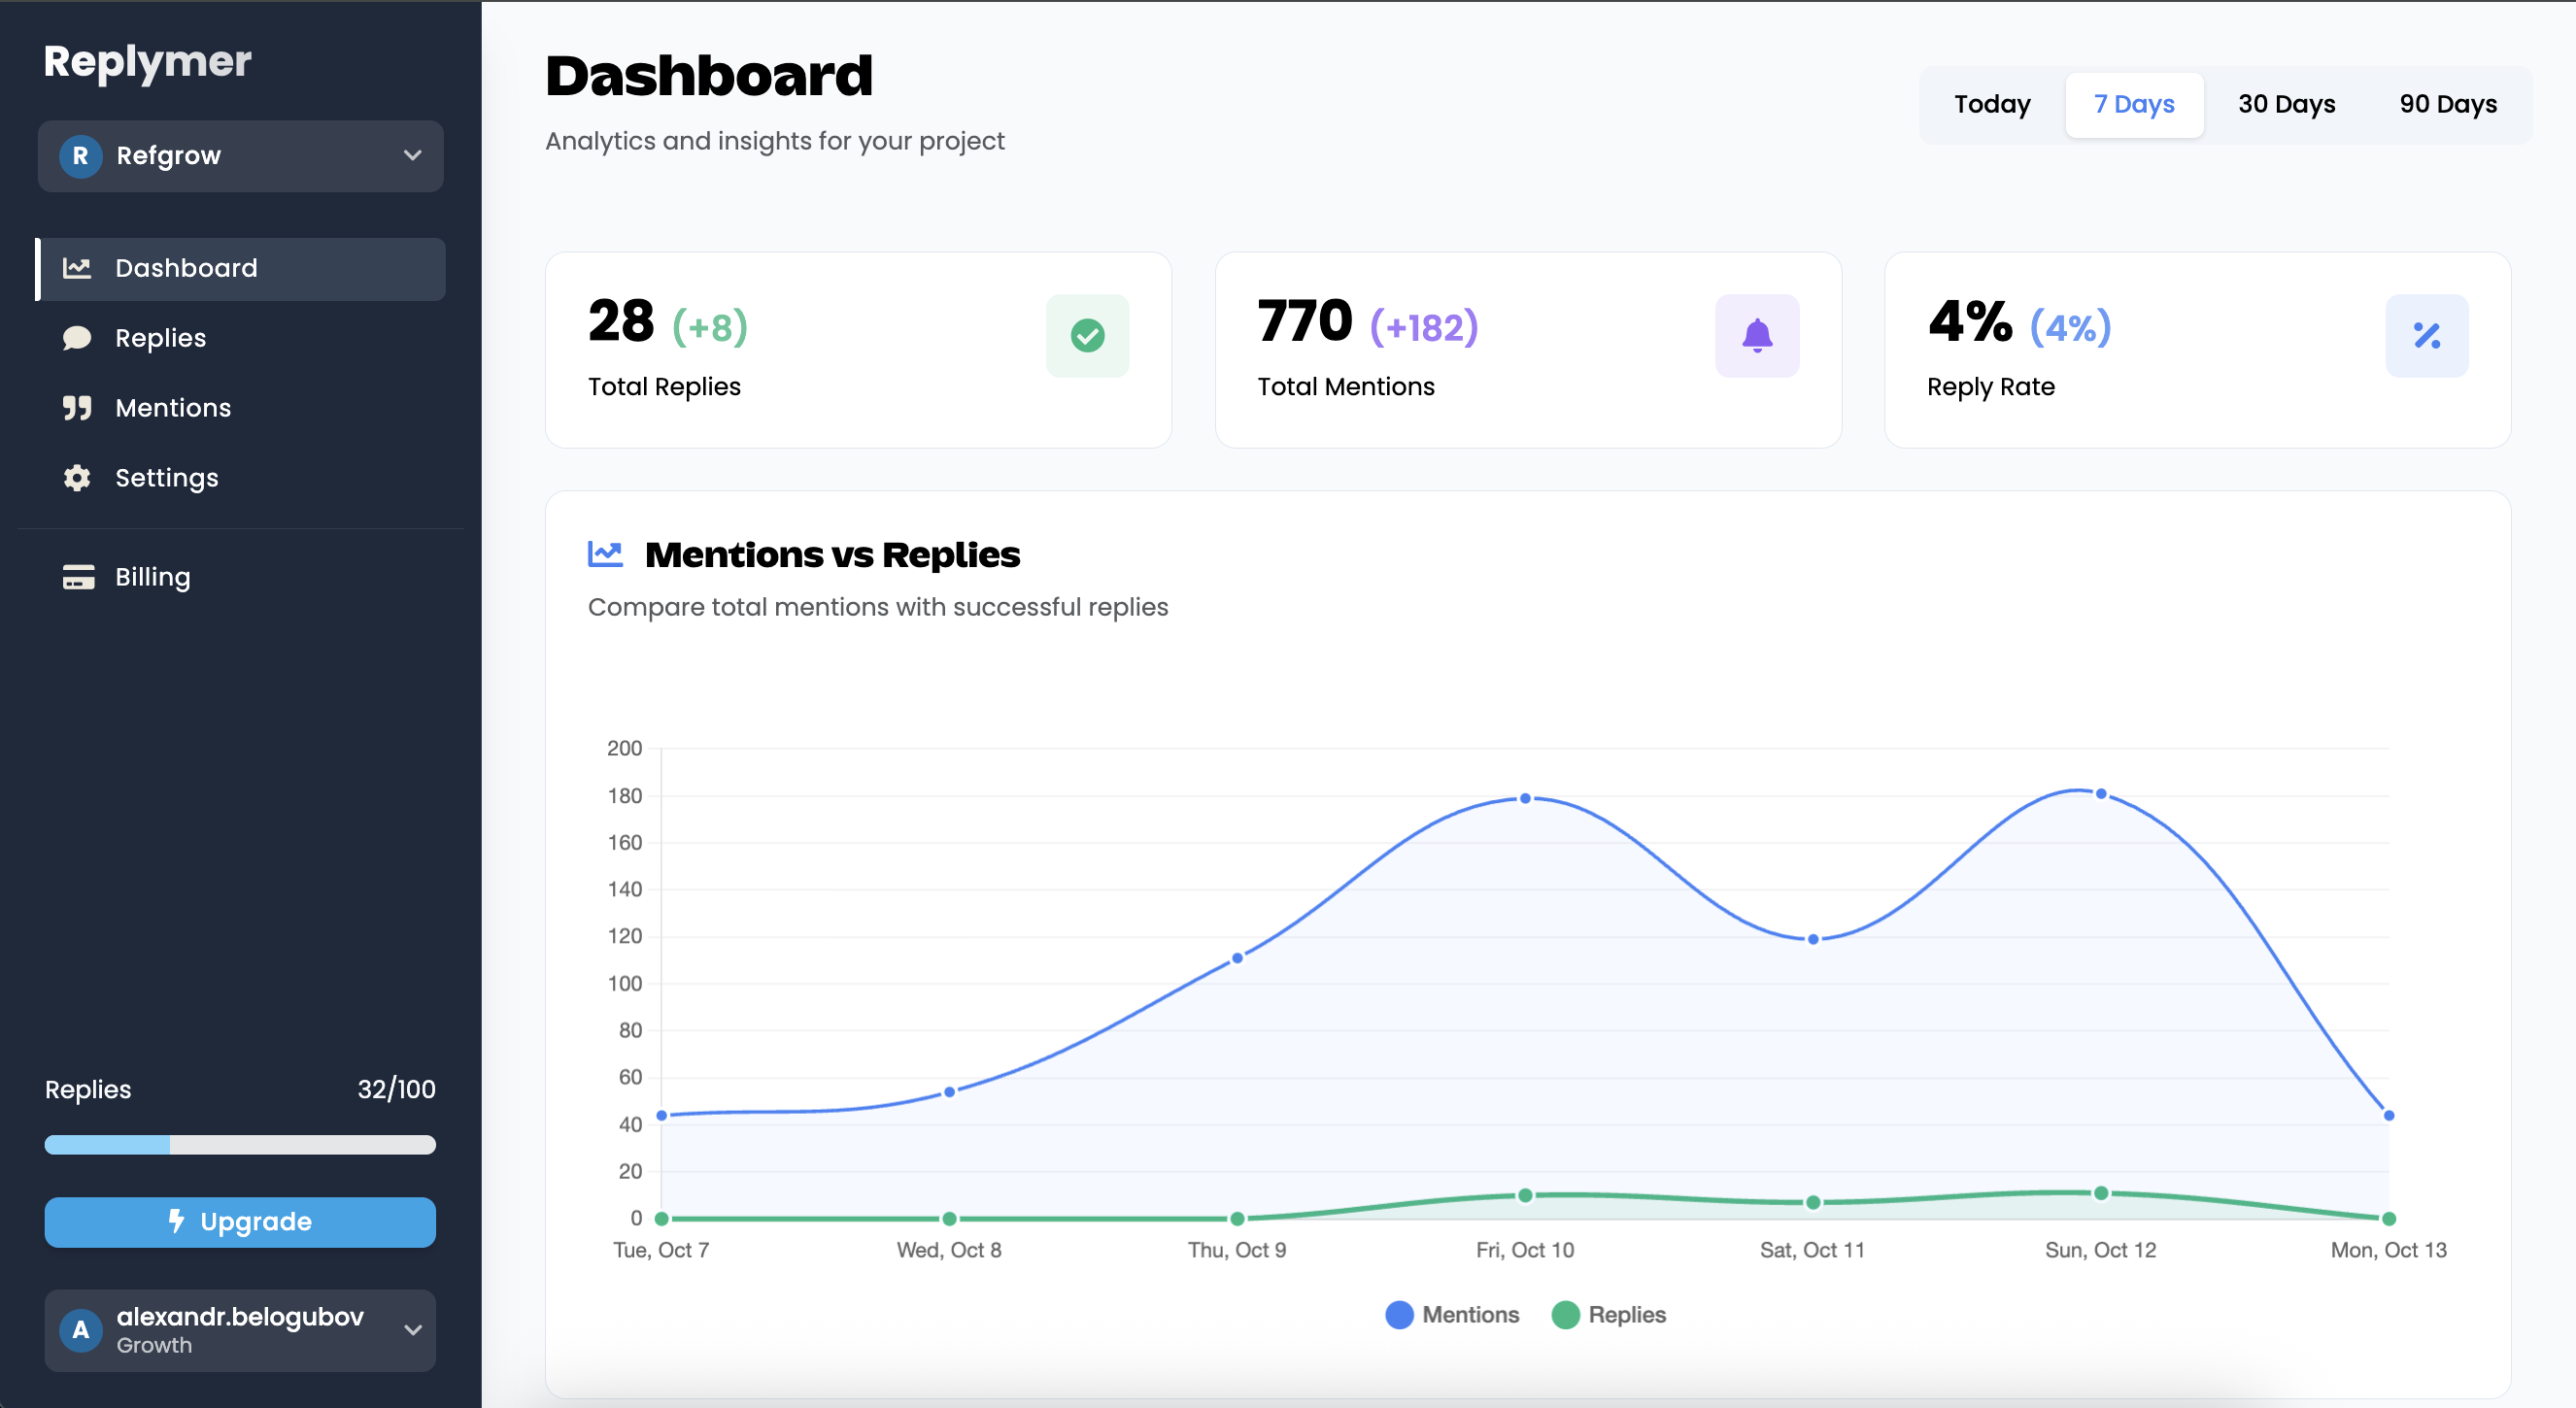Click the chart icon beside Mentions vs Replies
The image size is (2576, 1408).
(x=605, y=554)
